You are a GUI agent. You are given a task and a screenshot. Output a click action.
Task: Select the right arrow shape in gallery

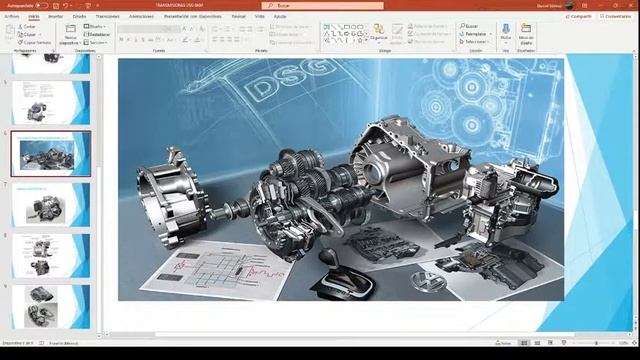(x=347, y=34)
